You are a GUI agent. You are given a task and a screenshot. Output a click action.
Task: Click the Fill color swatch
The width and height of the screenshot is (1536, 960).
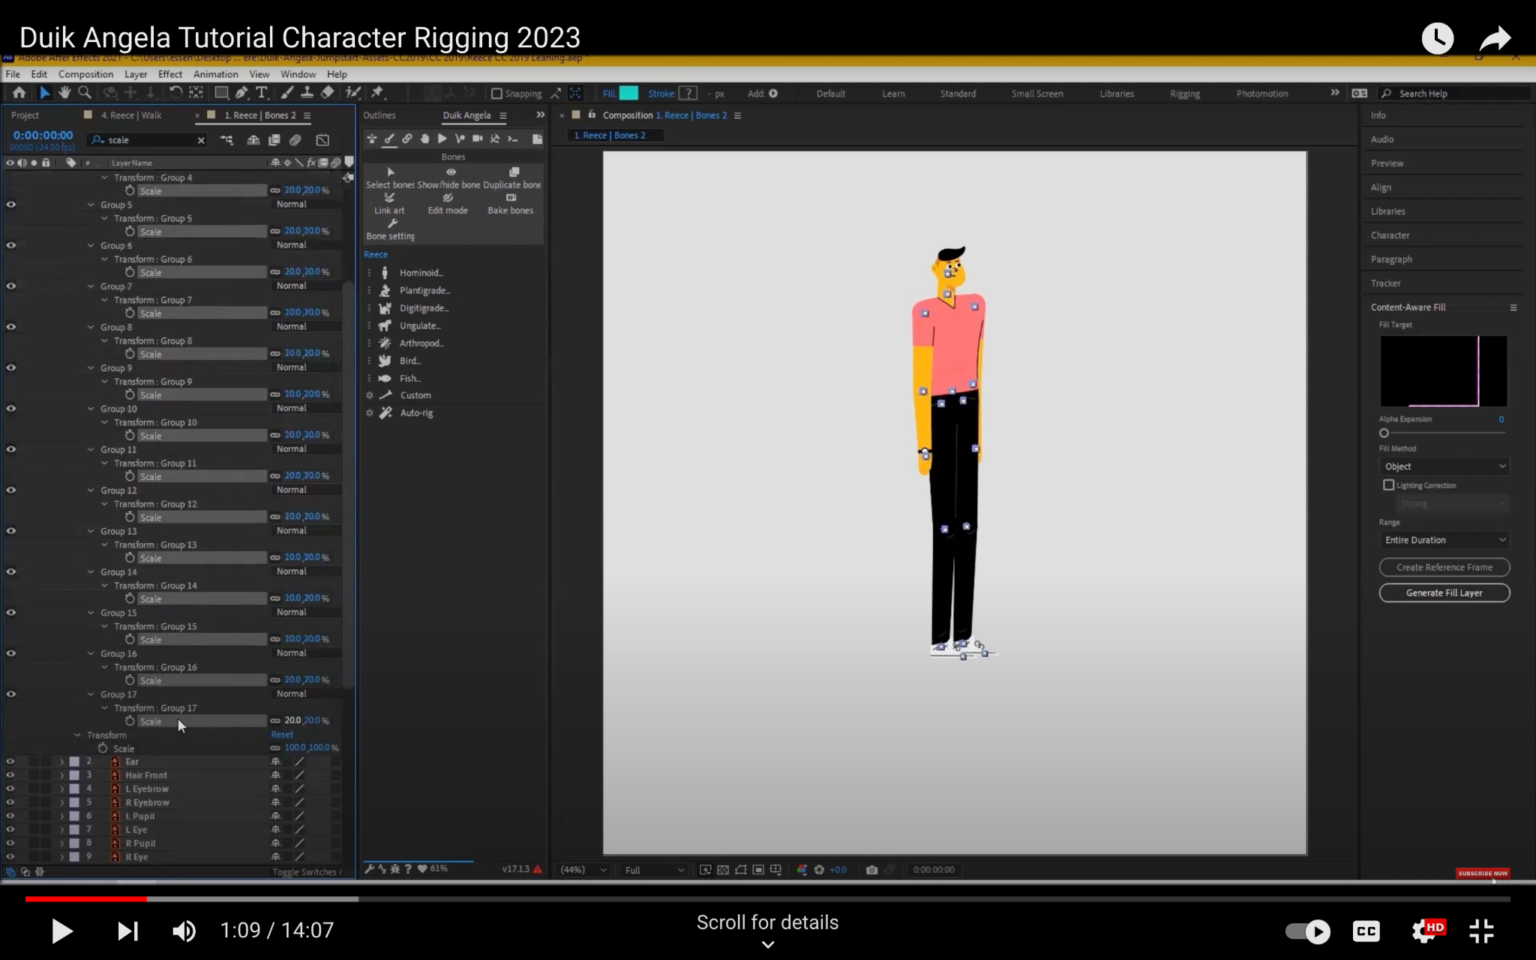coord(627,92)
